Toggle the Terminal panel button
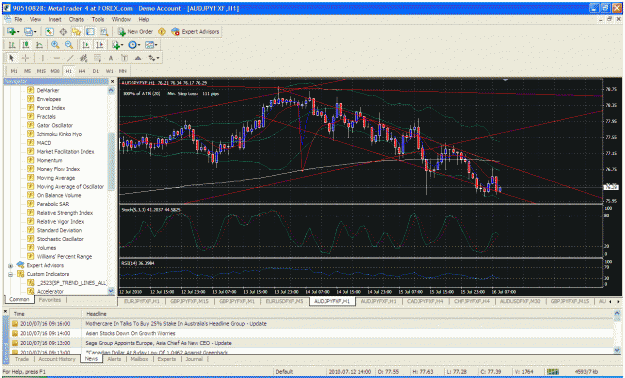Screen dimensions: 625x378 (x=90, y=32)
